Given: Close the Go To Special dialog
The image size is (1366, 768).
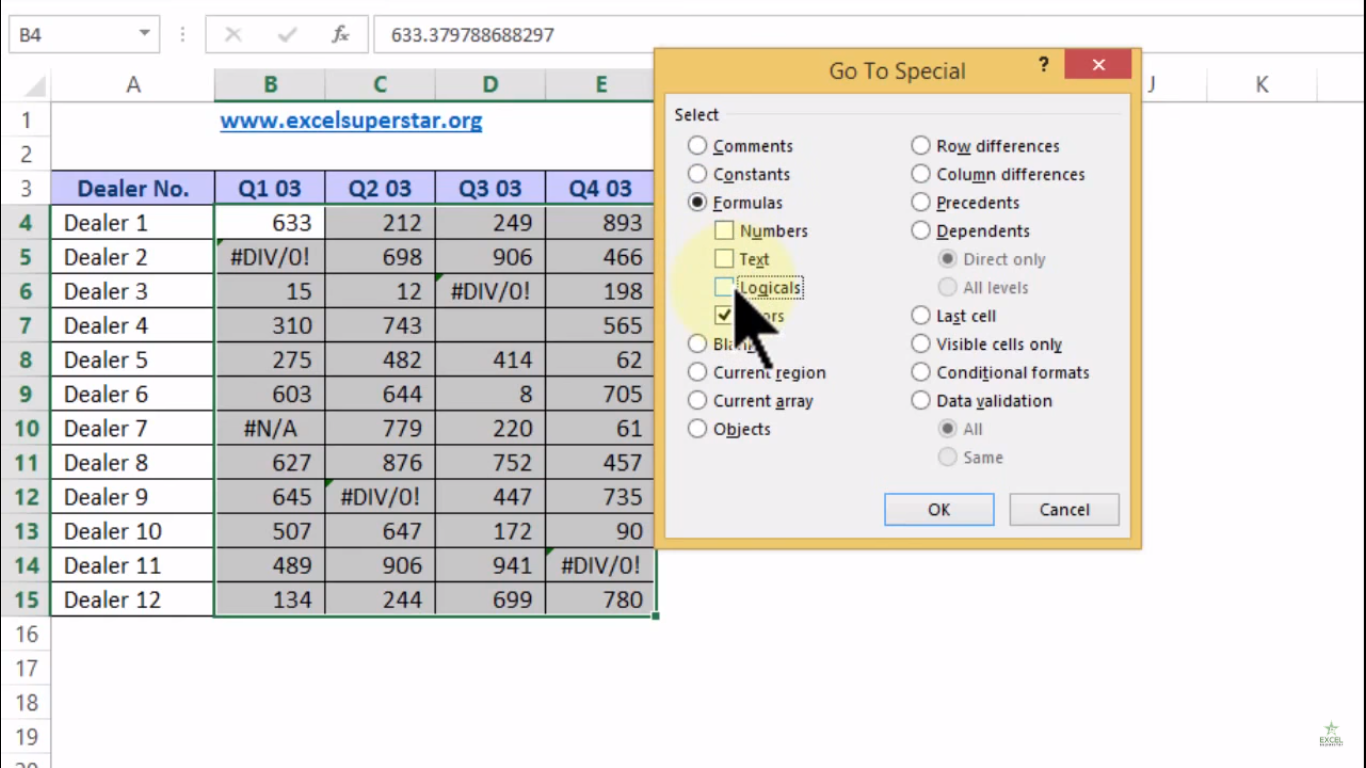Looking at the screenshot, I should pos(1098,65).
